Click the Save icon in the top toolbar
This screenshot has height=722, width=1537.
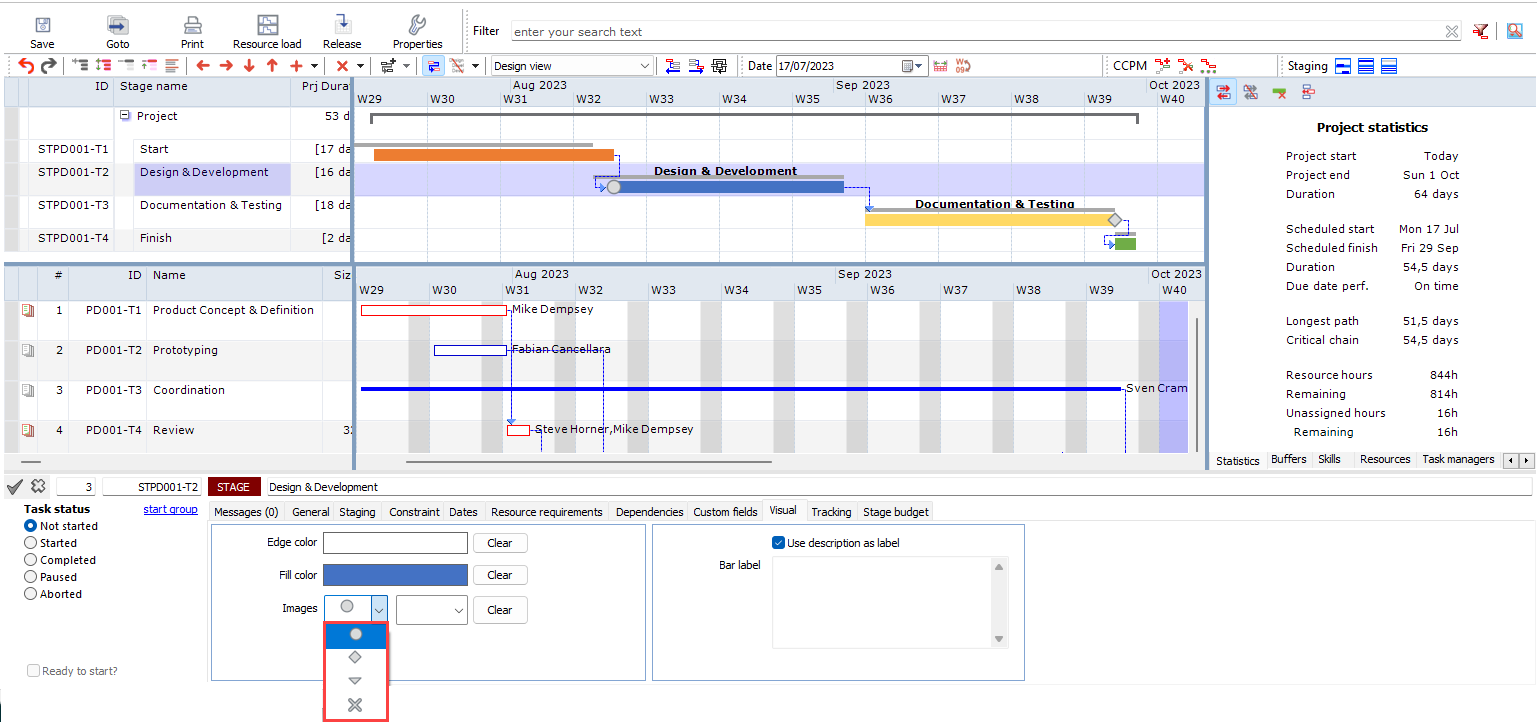pos(42,25)
